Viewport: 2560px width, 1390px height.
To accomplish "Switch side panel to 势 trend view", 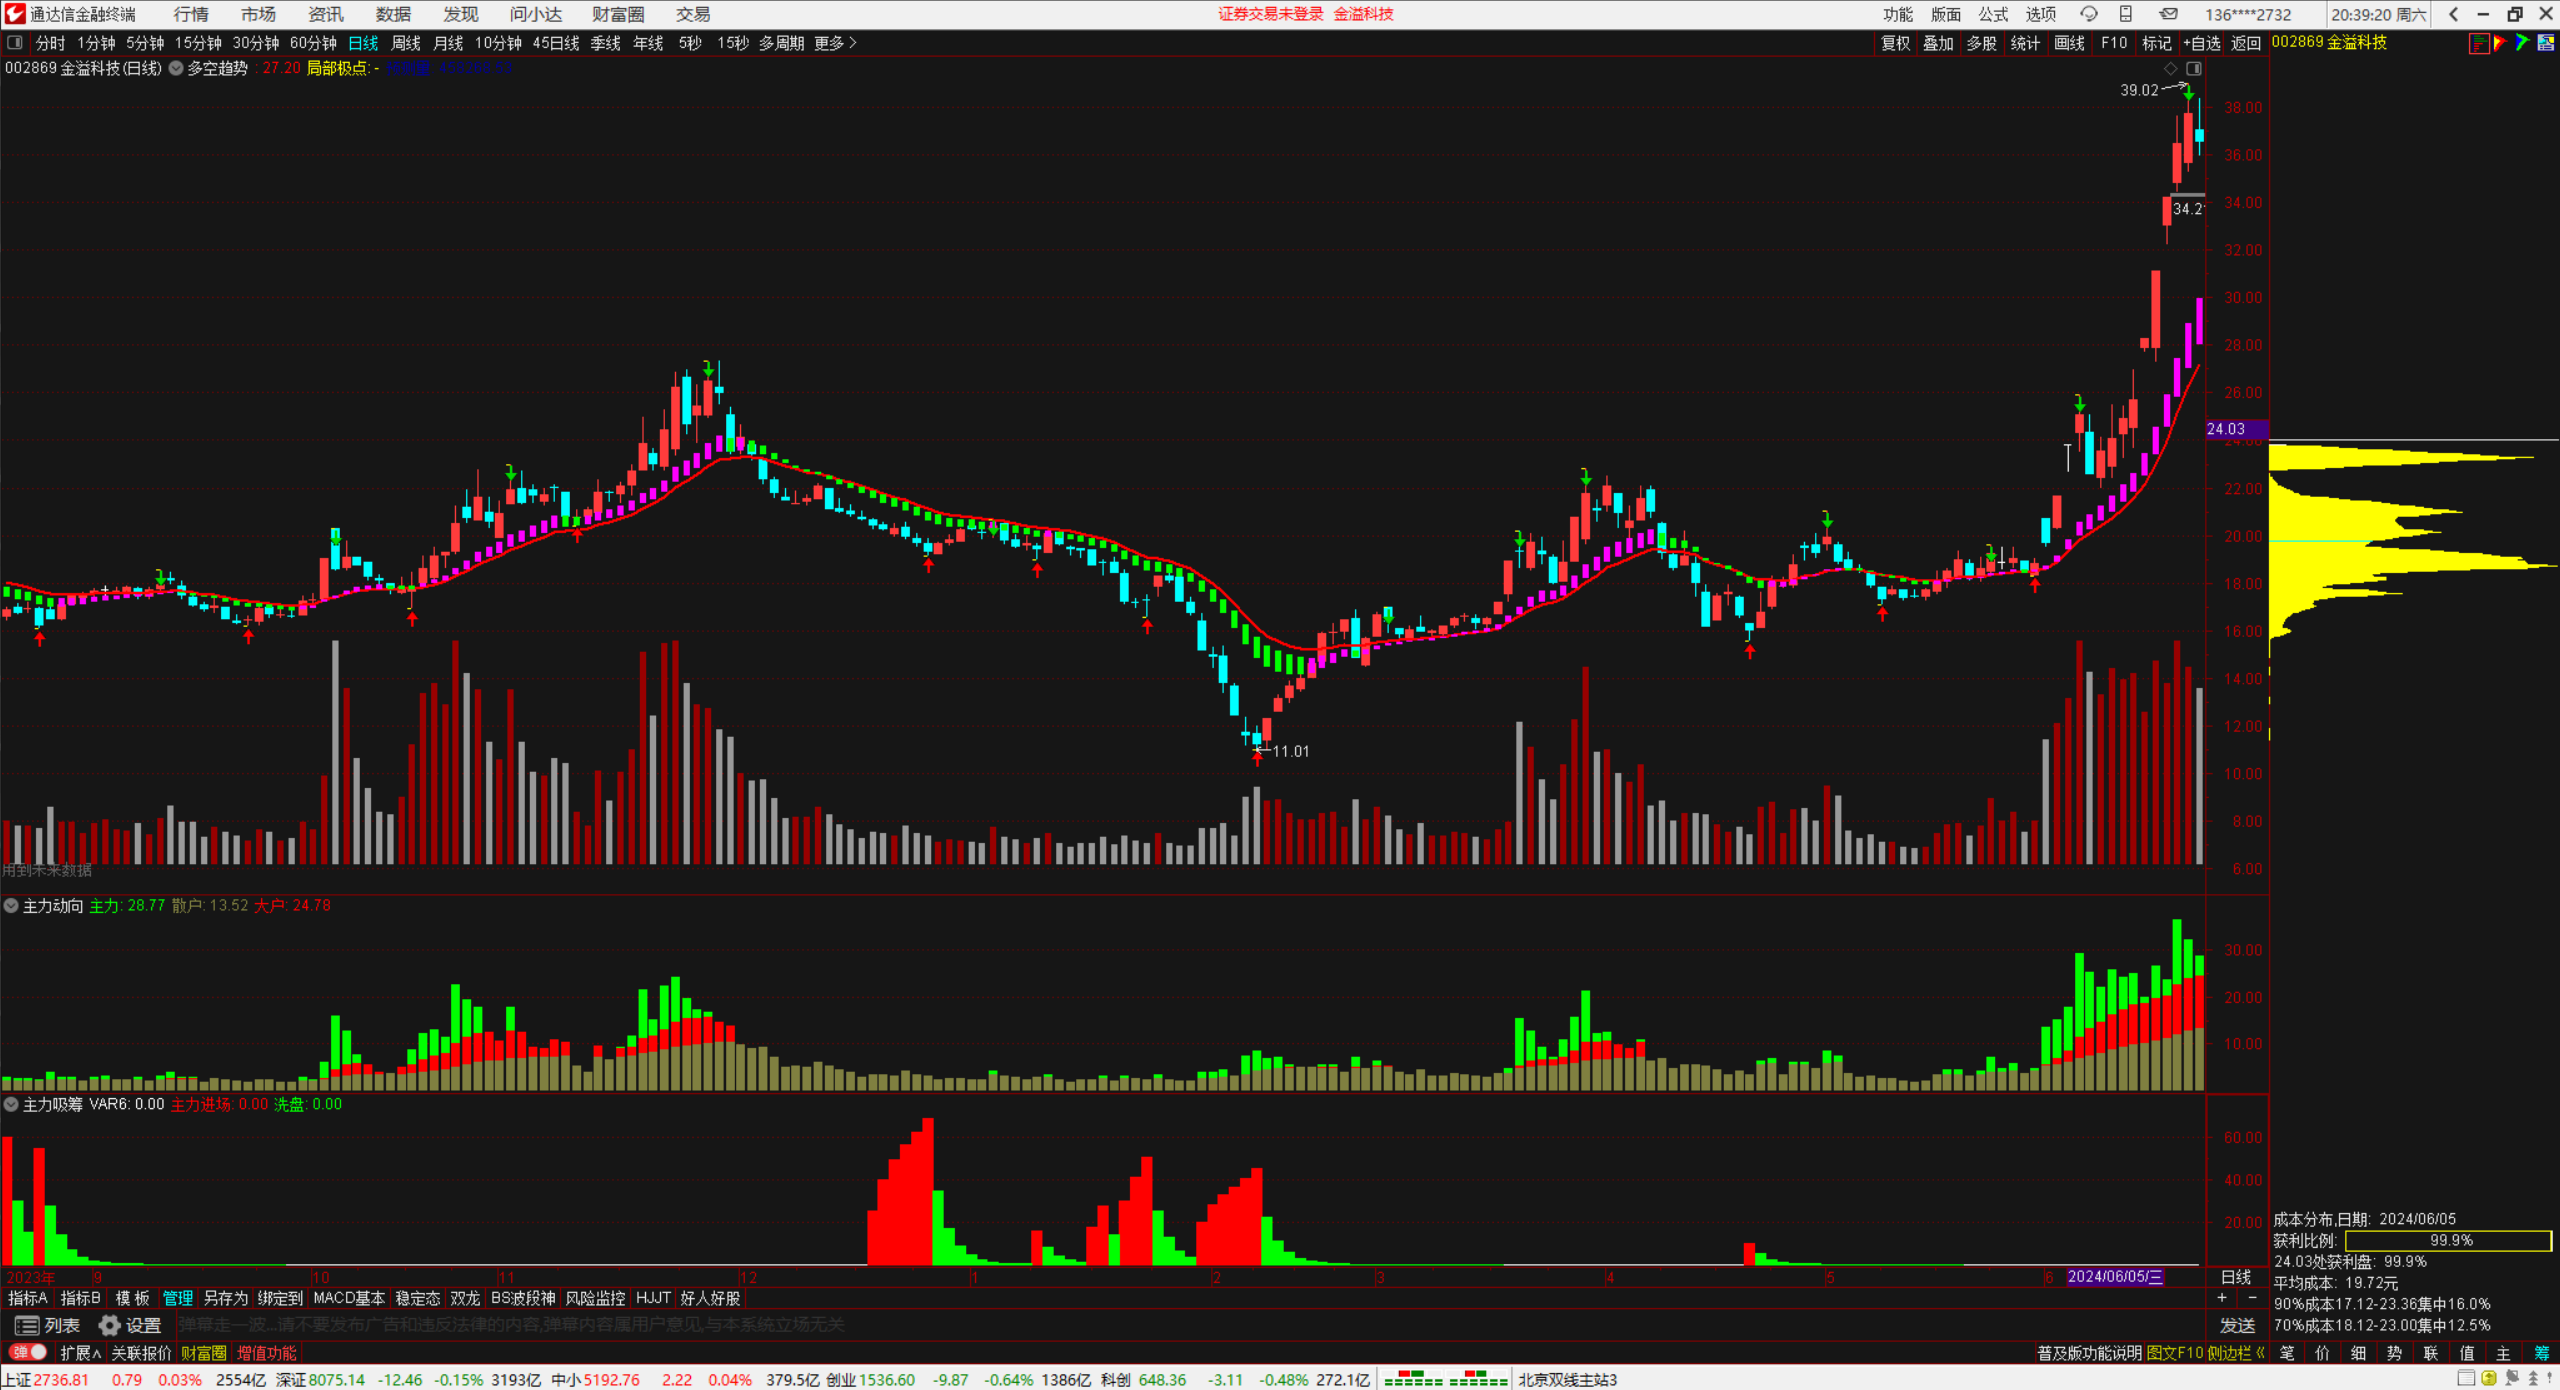I will [2395, 1353].
